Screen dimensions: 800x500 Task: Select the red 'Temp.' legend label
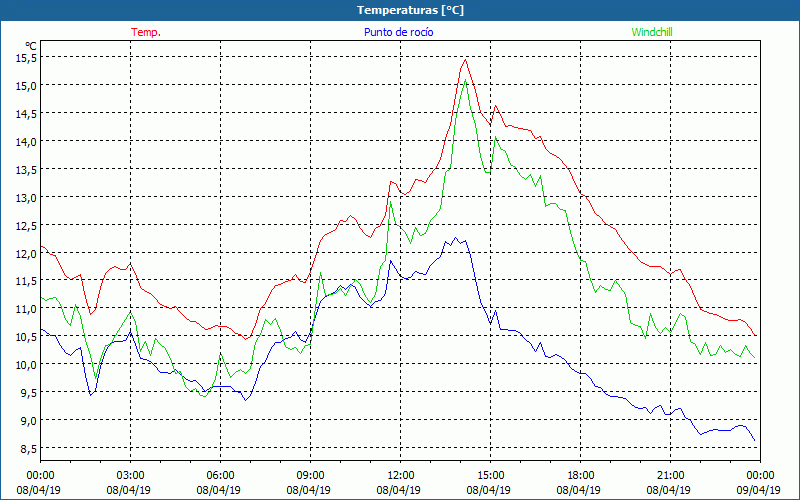click(146, 32)
